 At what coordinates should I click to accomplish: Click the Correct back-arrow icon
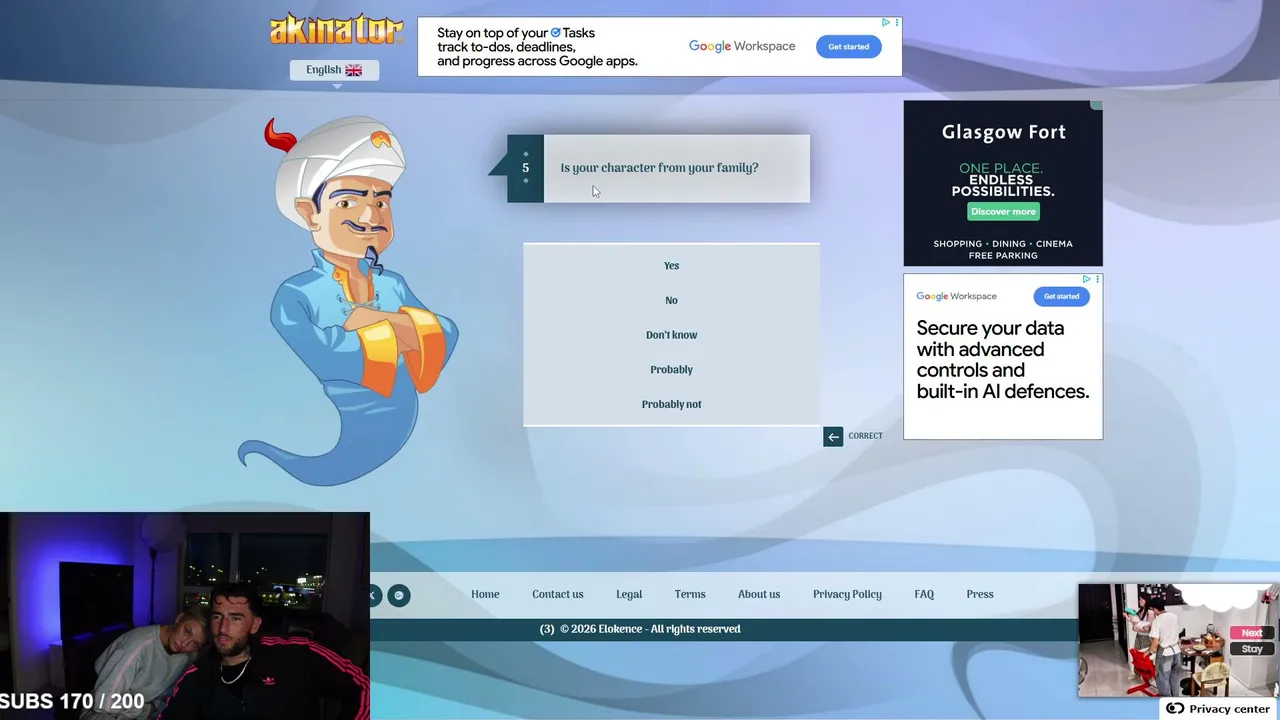point(833,436)
